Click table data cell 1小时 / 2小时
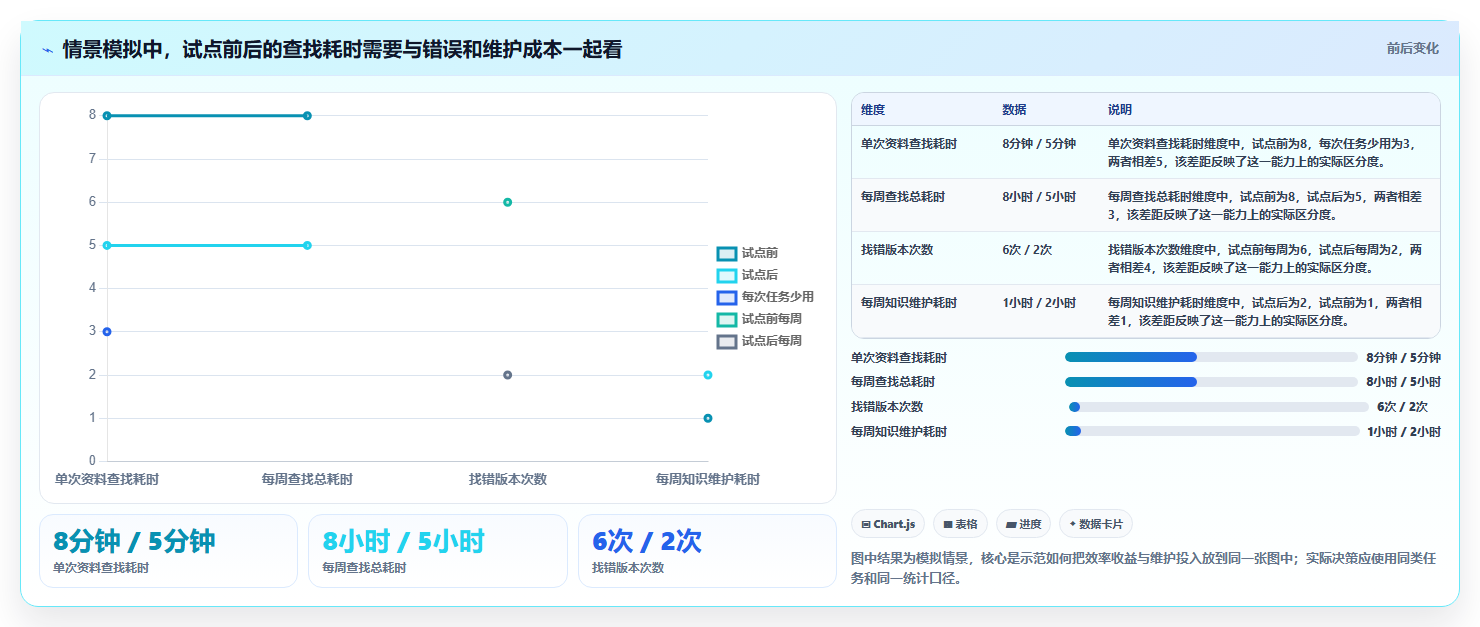1480x627 pixels. (x=1039, y=303)
